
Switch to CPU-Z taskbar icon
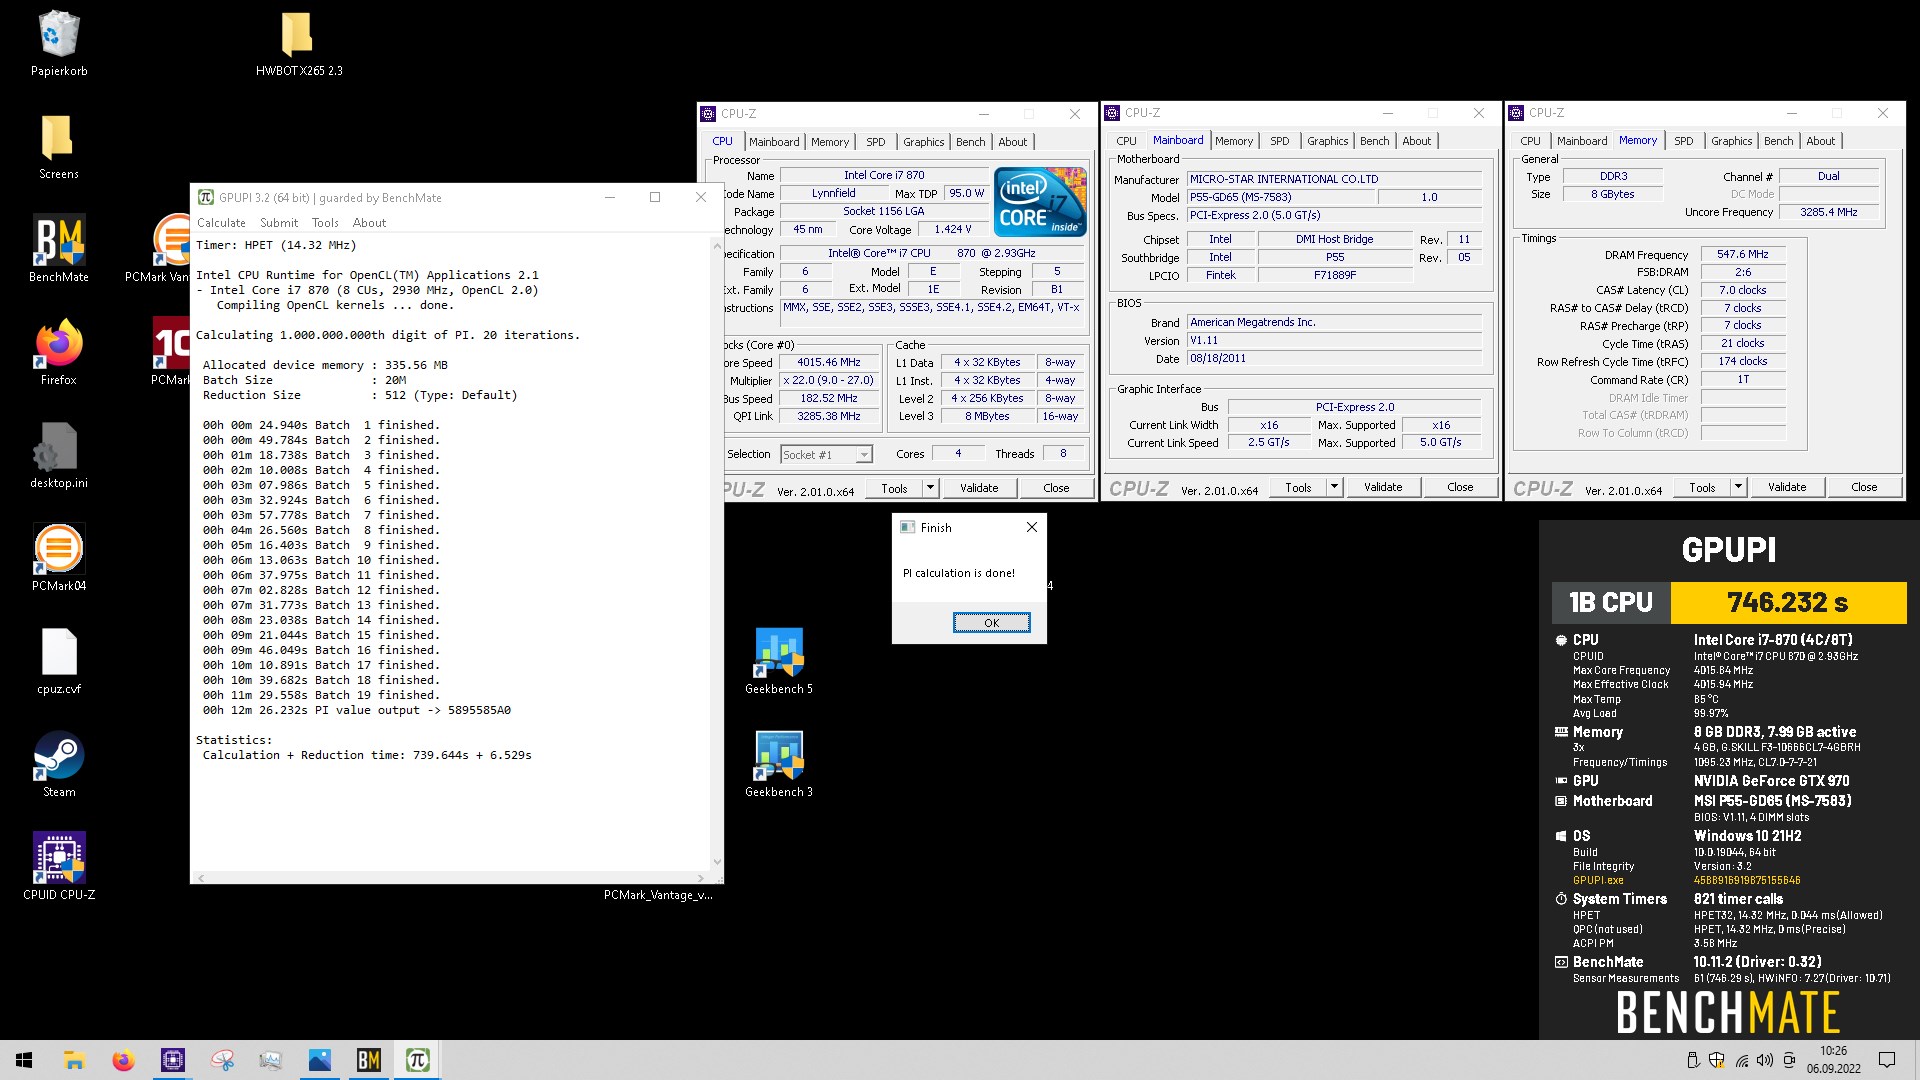[x=172, y=1060]
